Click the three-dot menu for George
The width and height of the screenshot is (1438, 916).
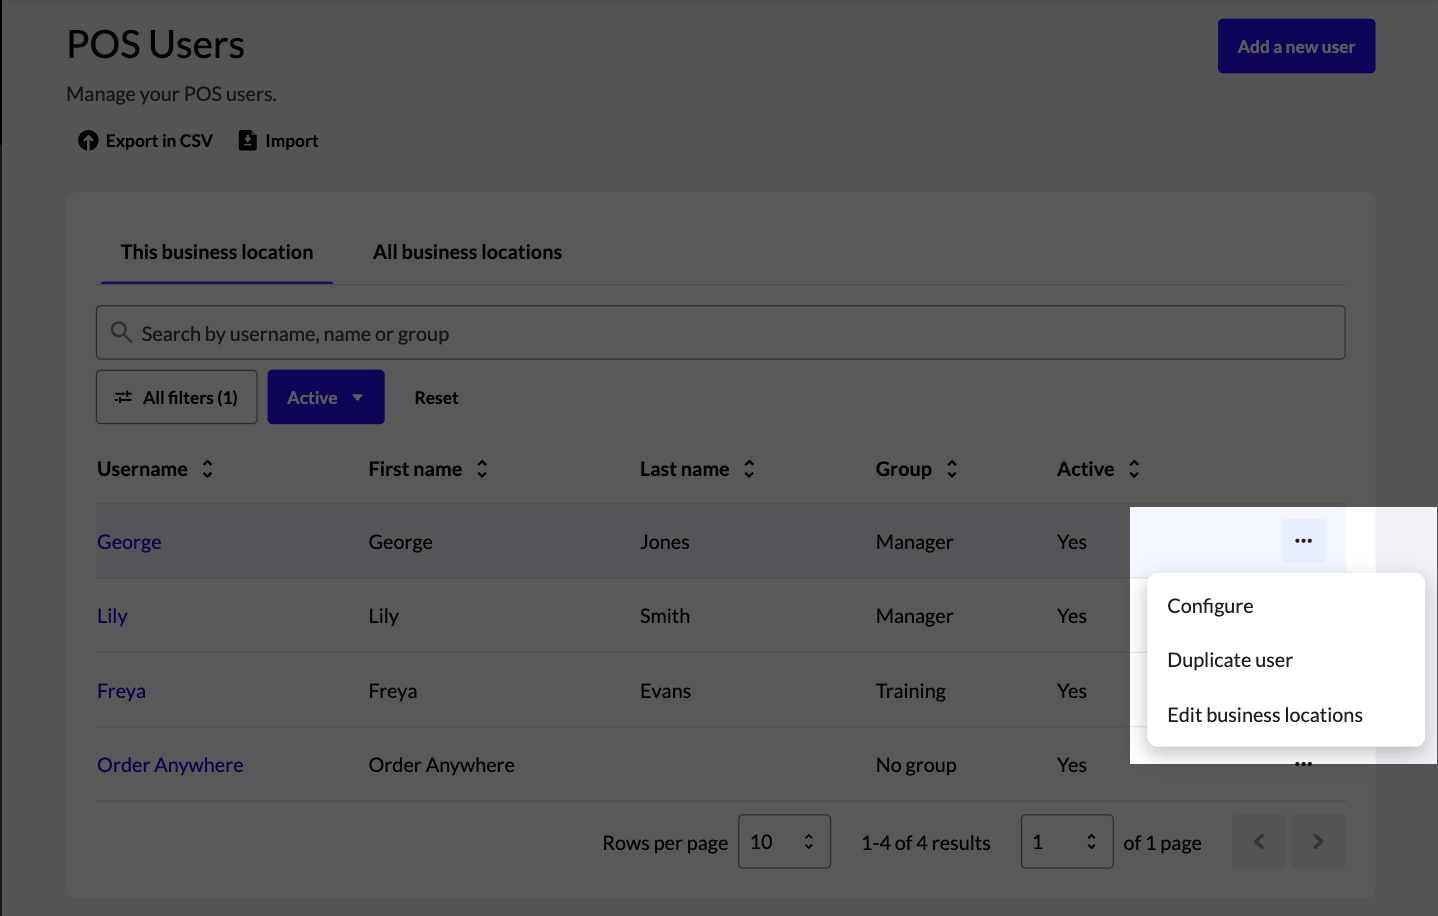(x=1303, y=541)
